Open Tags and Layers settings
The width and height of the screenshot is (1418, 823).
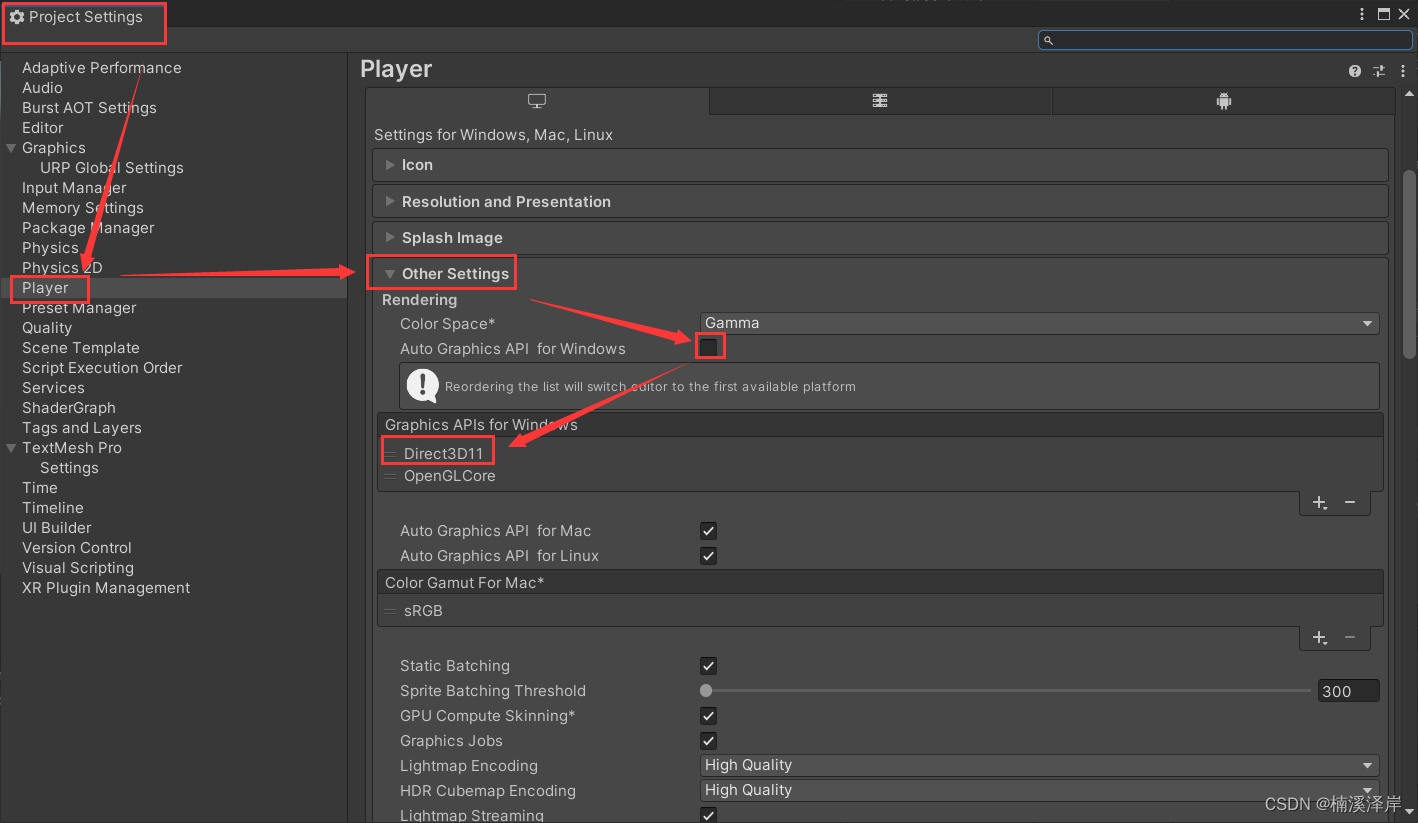coord(82,428)
